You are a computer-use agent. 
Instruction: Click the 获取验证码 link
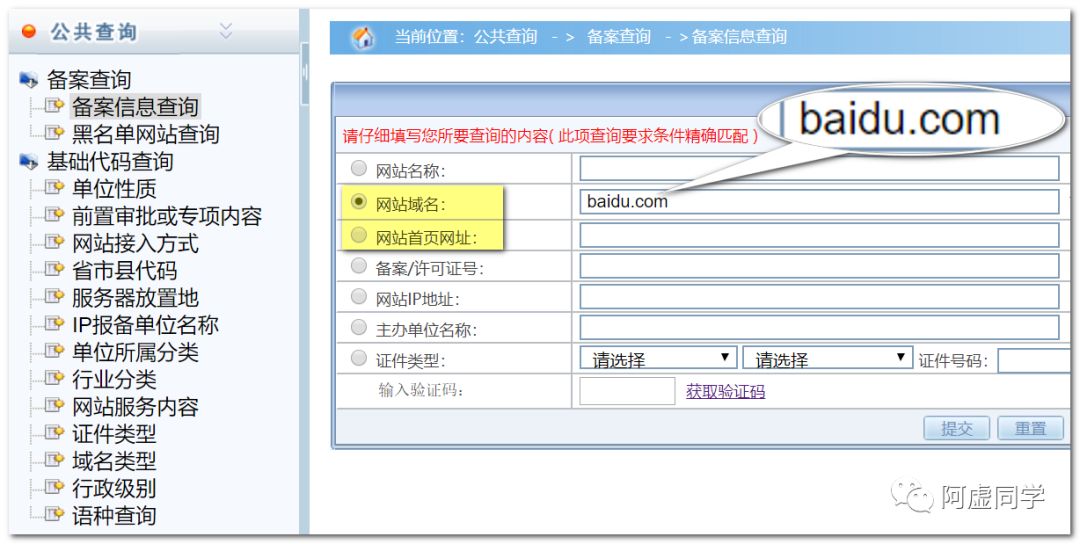click(725, 392)
